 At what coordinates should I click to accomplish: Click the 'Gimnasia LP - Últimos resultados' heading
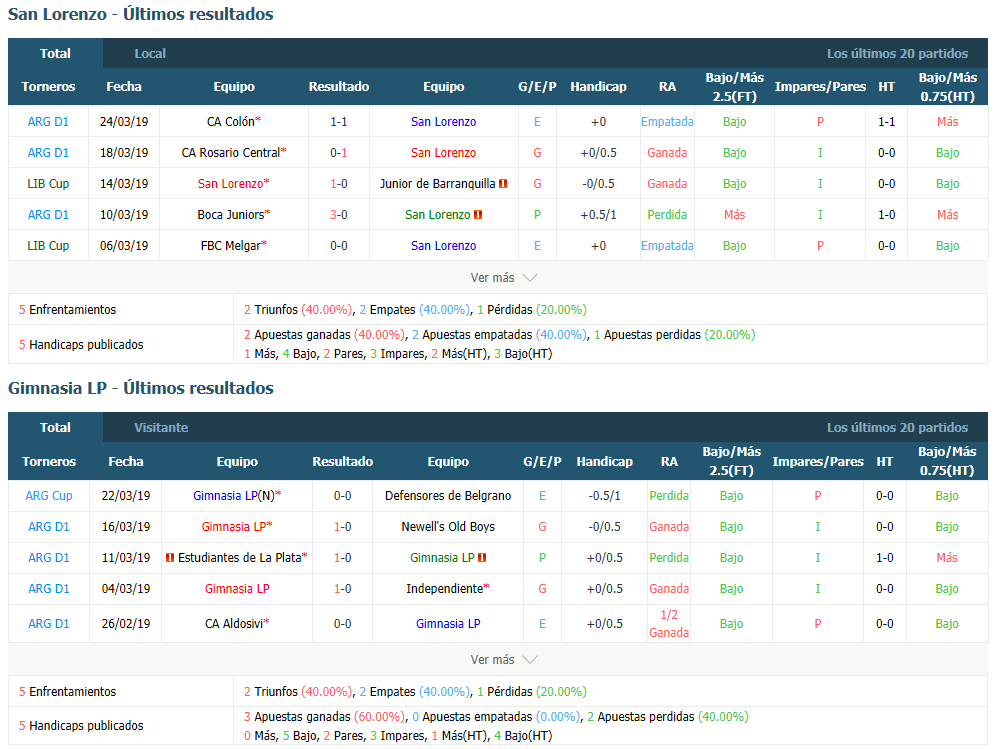(x=141, y=388)
